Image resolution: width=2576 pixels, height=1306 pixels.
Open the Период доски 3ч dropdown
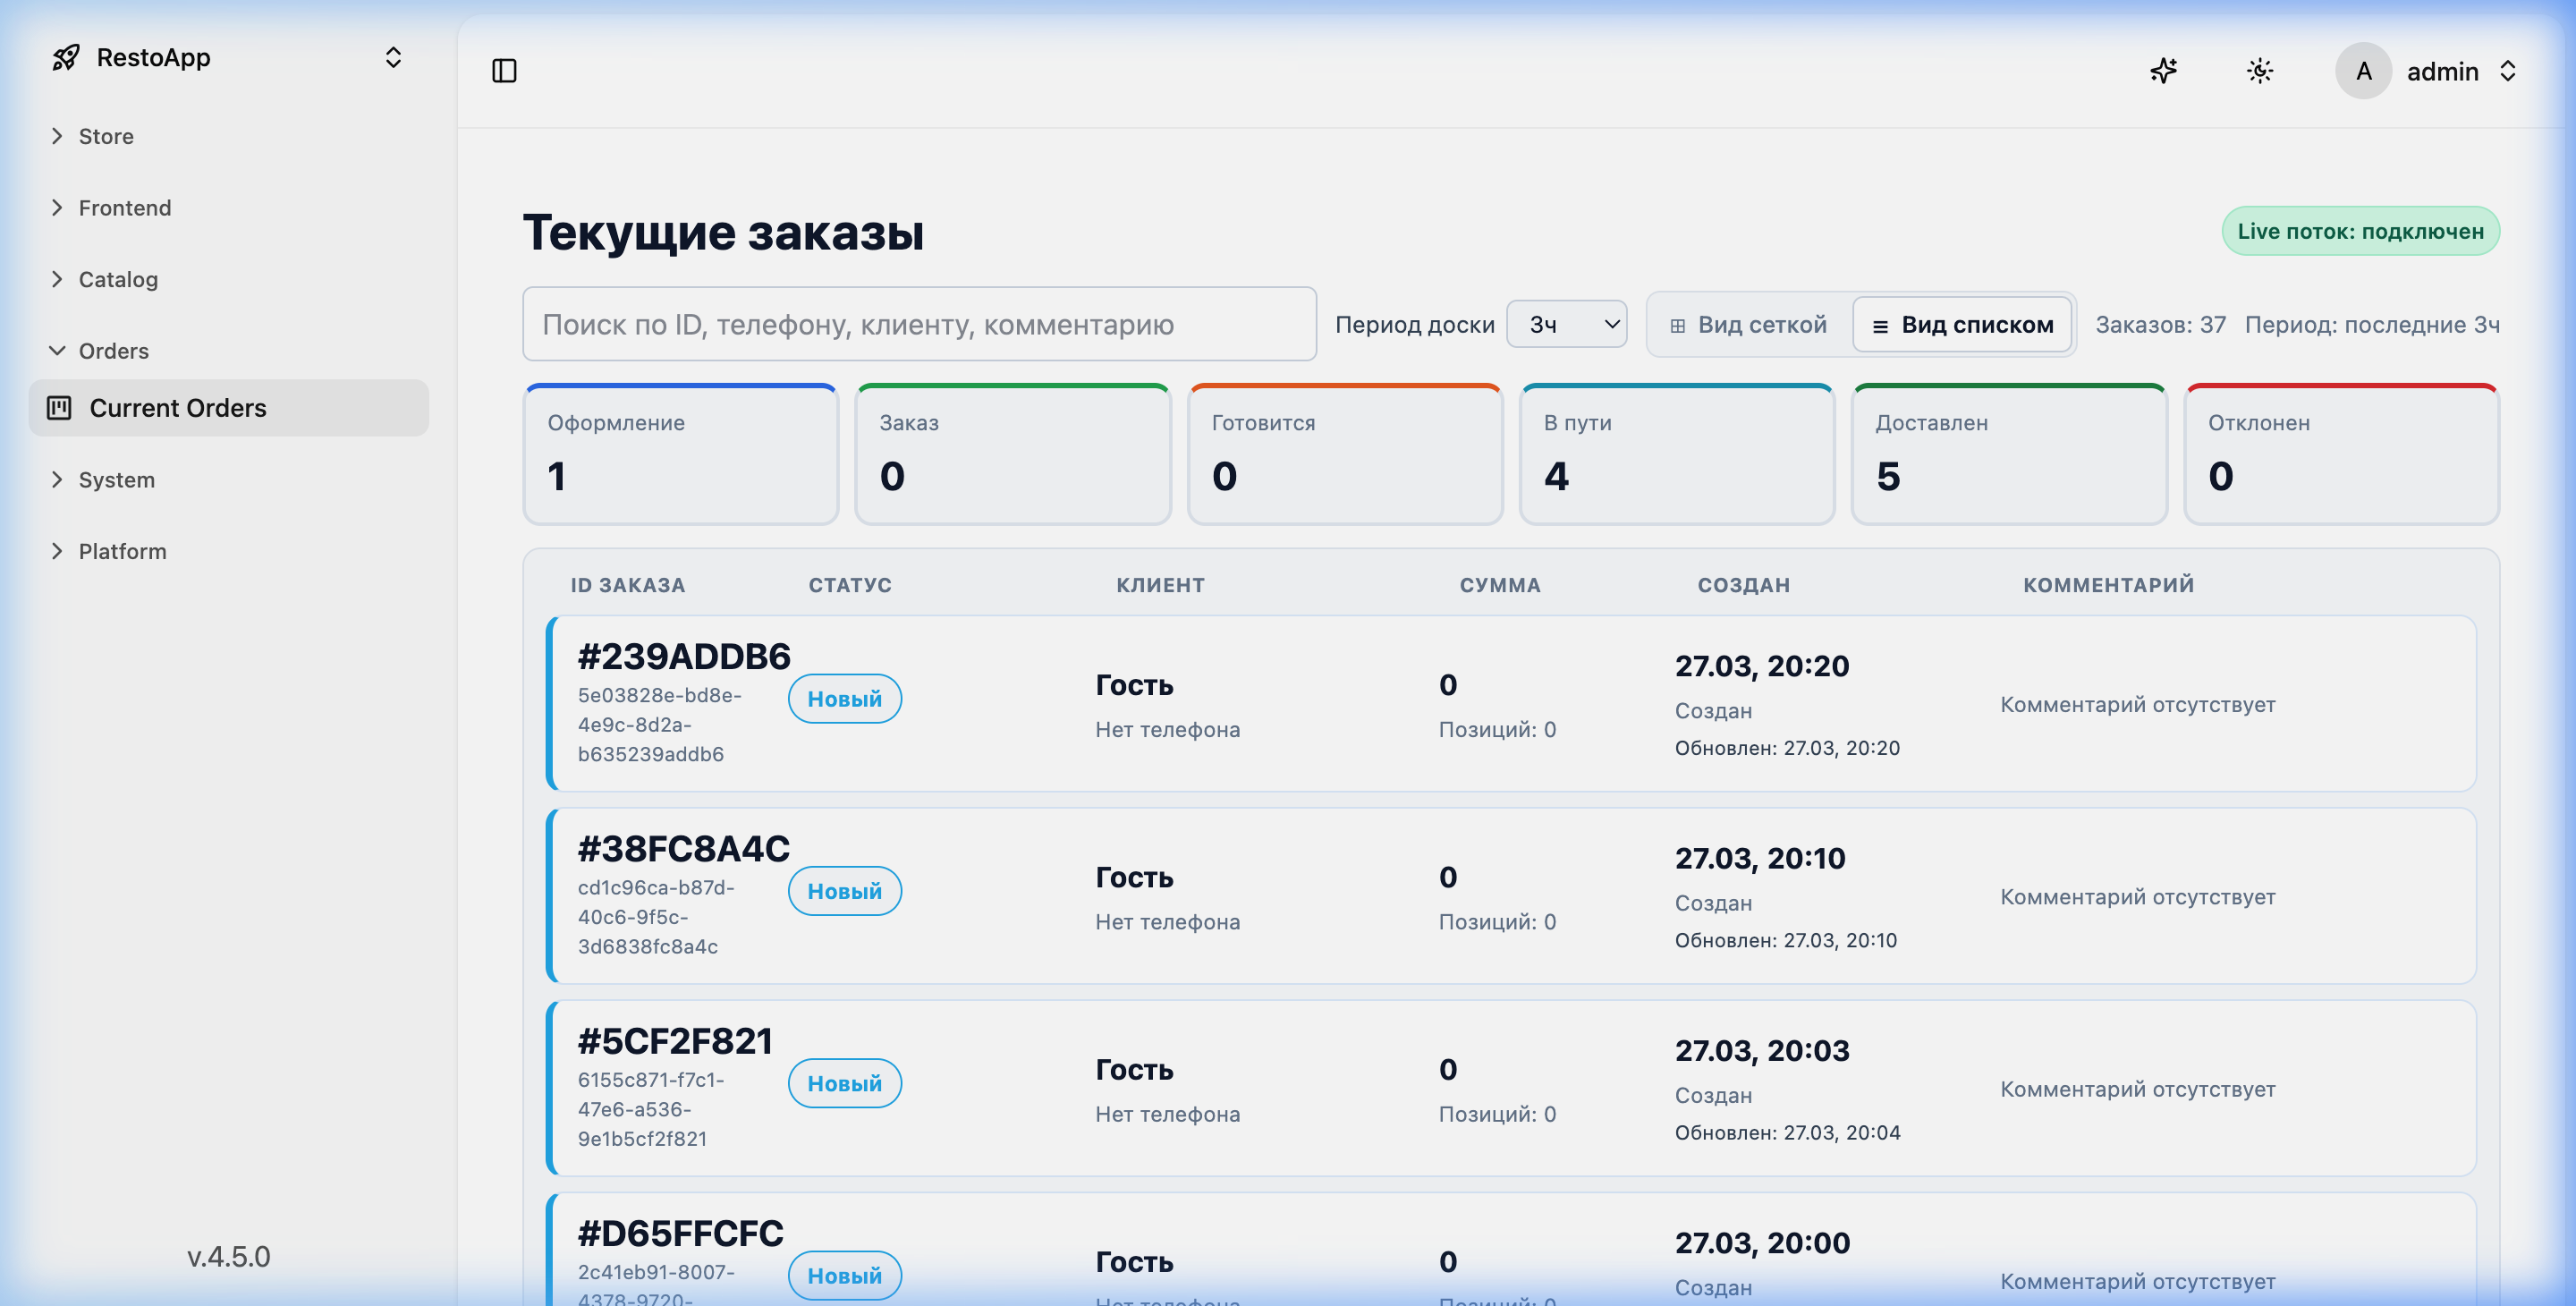[1566, 324]
